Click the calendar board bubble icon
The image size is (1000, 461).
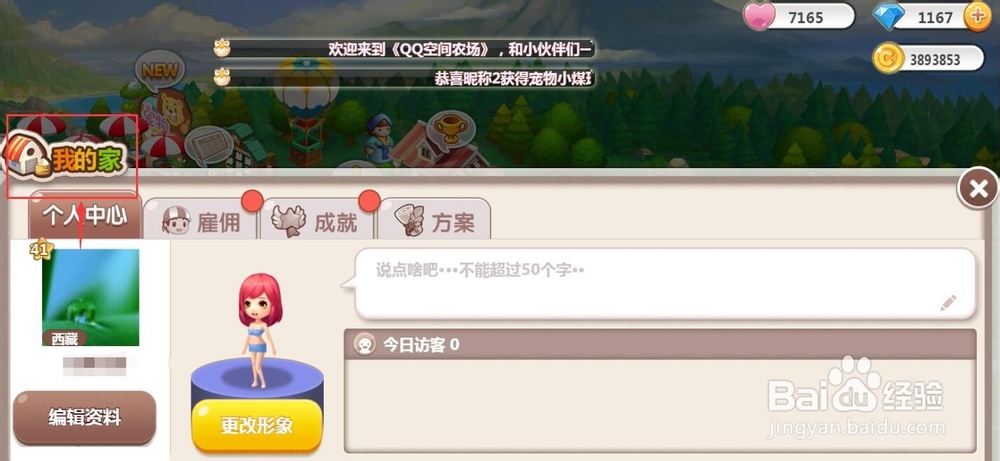coord(210,147)
